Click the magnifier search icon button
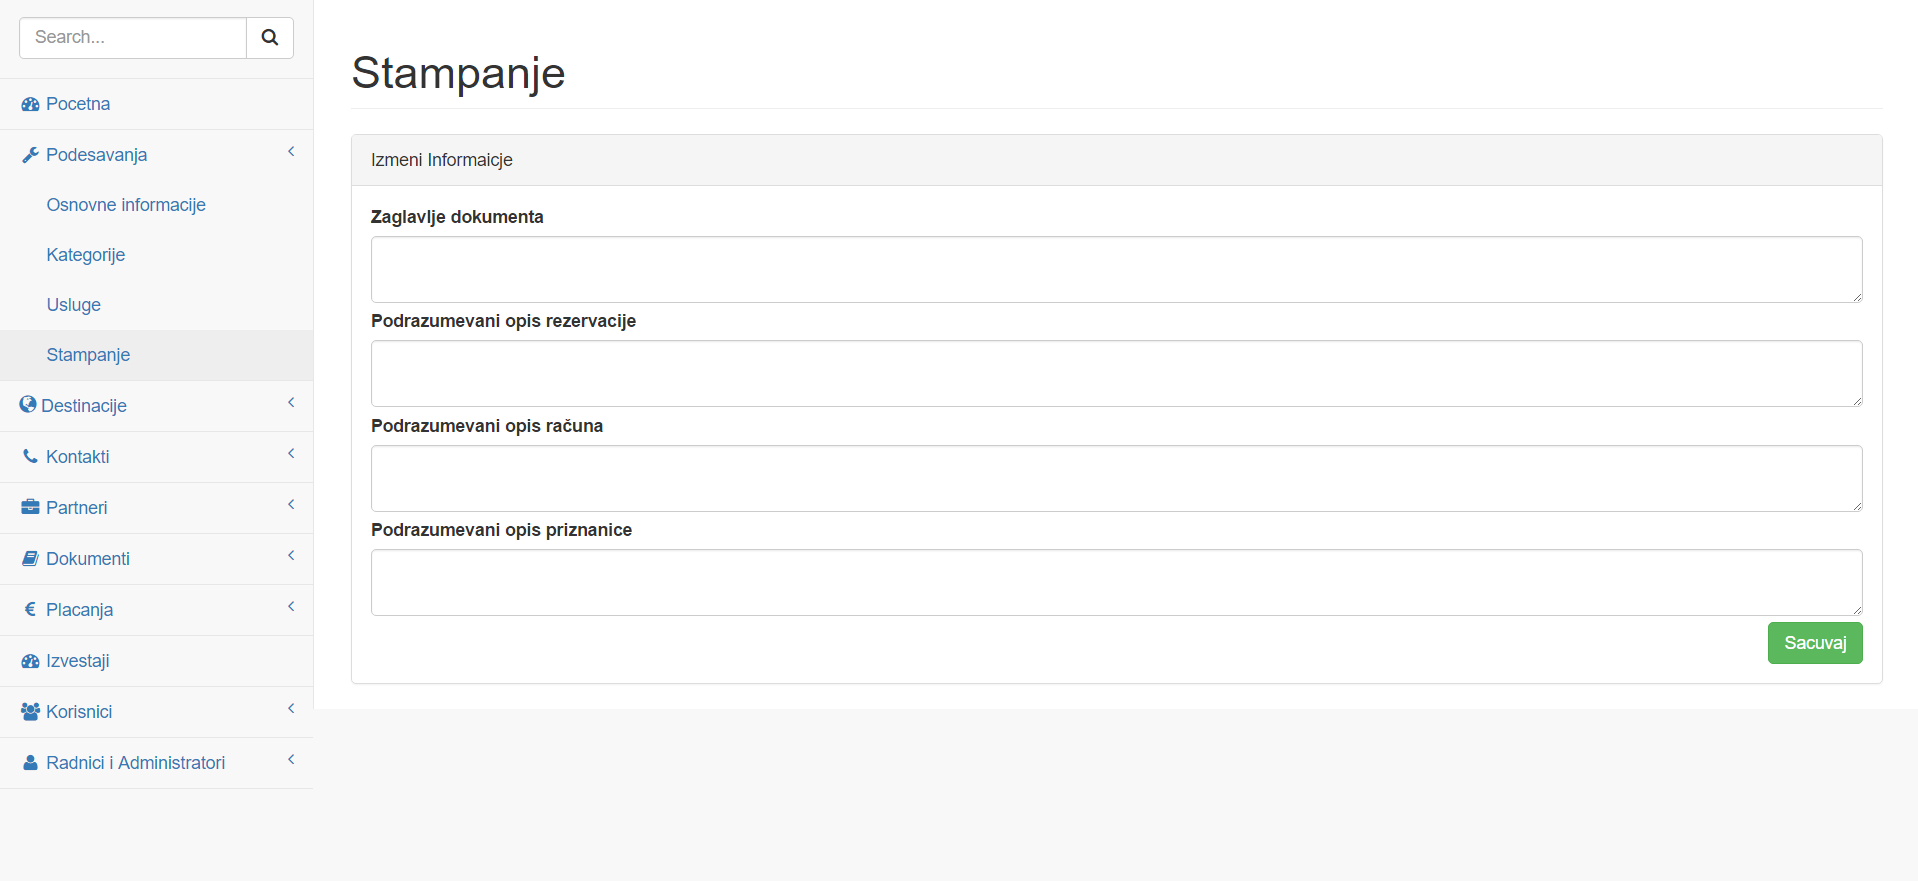Screen dimensions: 1918x881 tap(270, 38)
